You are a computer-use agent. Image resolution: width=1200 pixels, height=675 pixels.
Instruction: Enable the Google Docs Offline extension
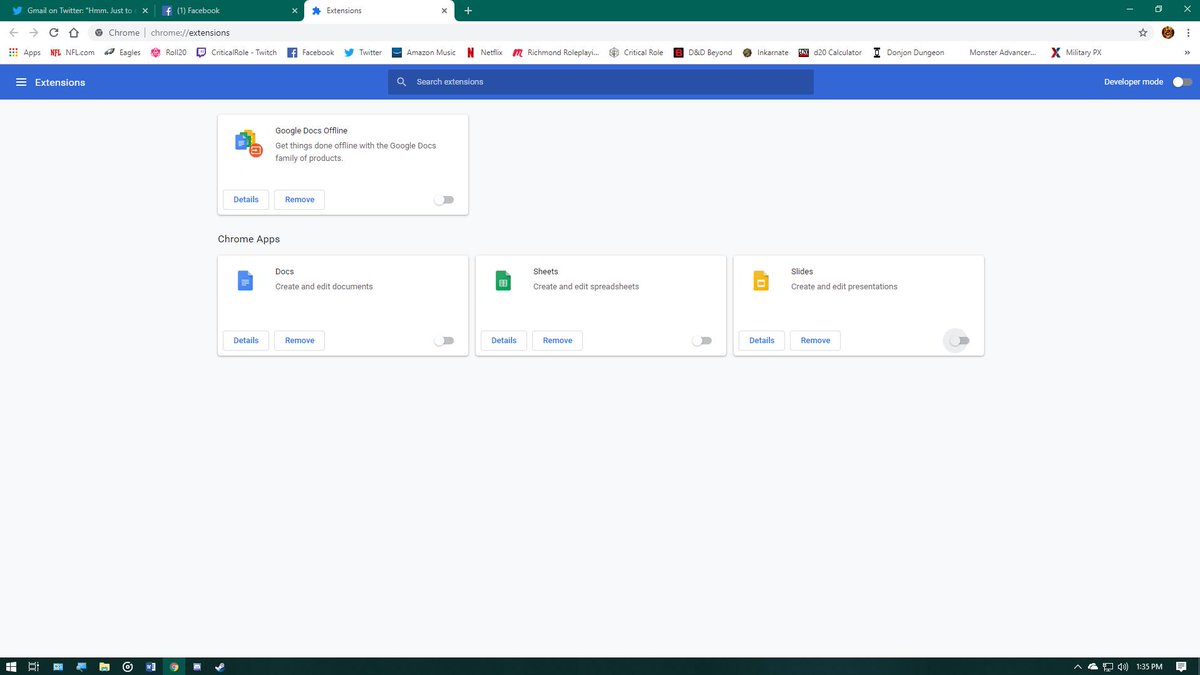444,200
